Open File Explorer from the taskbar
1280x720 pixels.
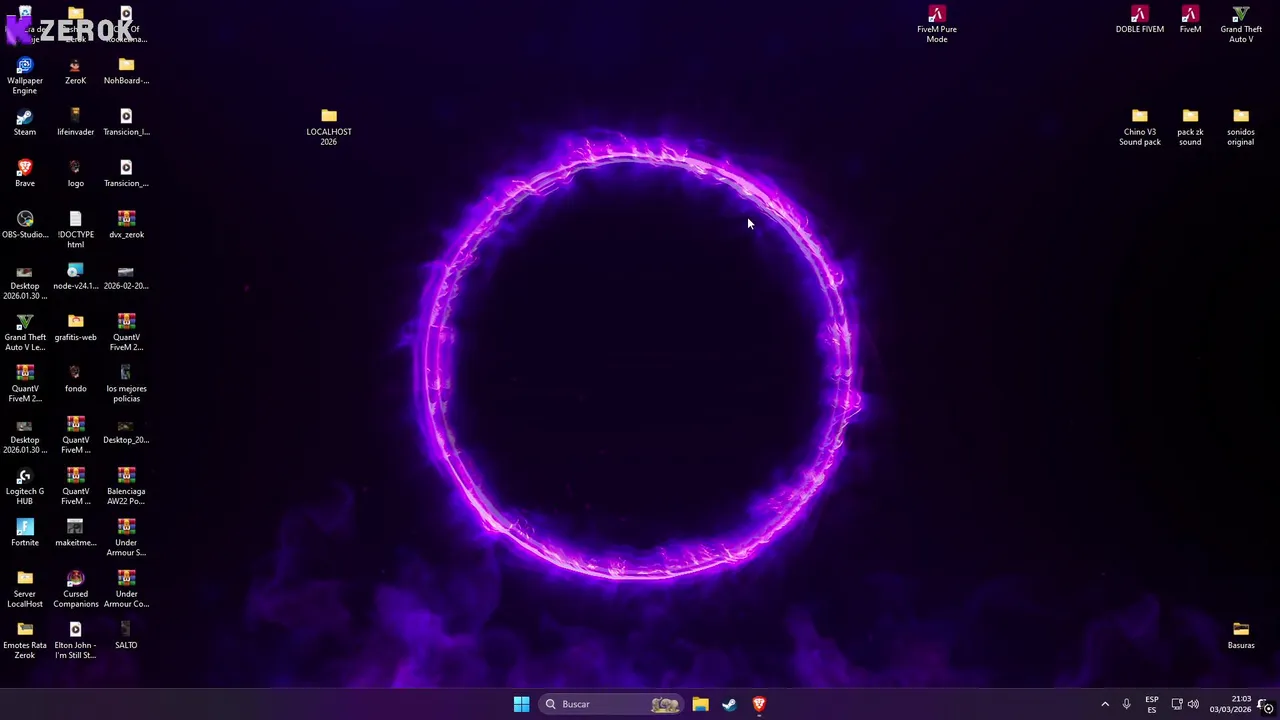700,704
